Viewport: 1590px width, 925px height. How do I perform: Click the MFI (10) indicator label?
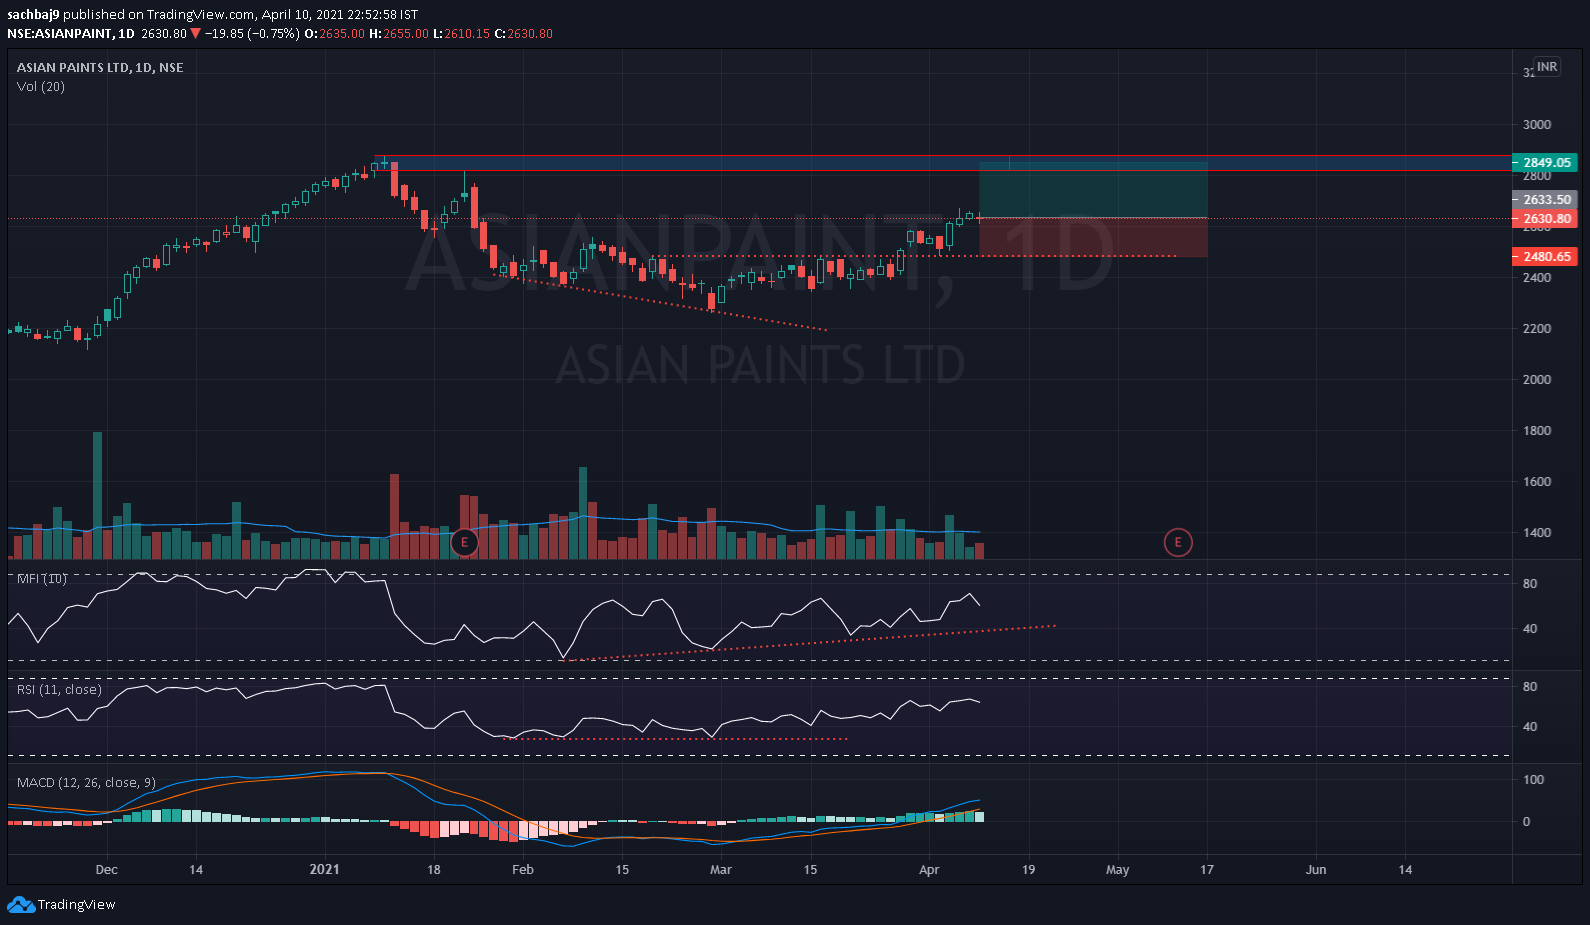(x=42, y=579)
